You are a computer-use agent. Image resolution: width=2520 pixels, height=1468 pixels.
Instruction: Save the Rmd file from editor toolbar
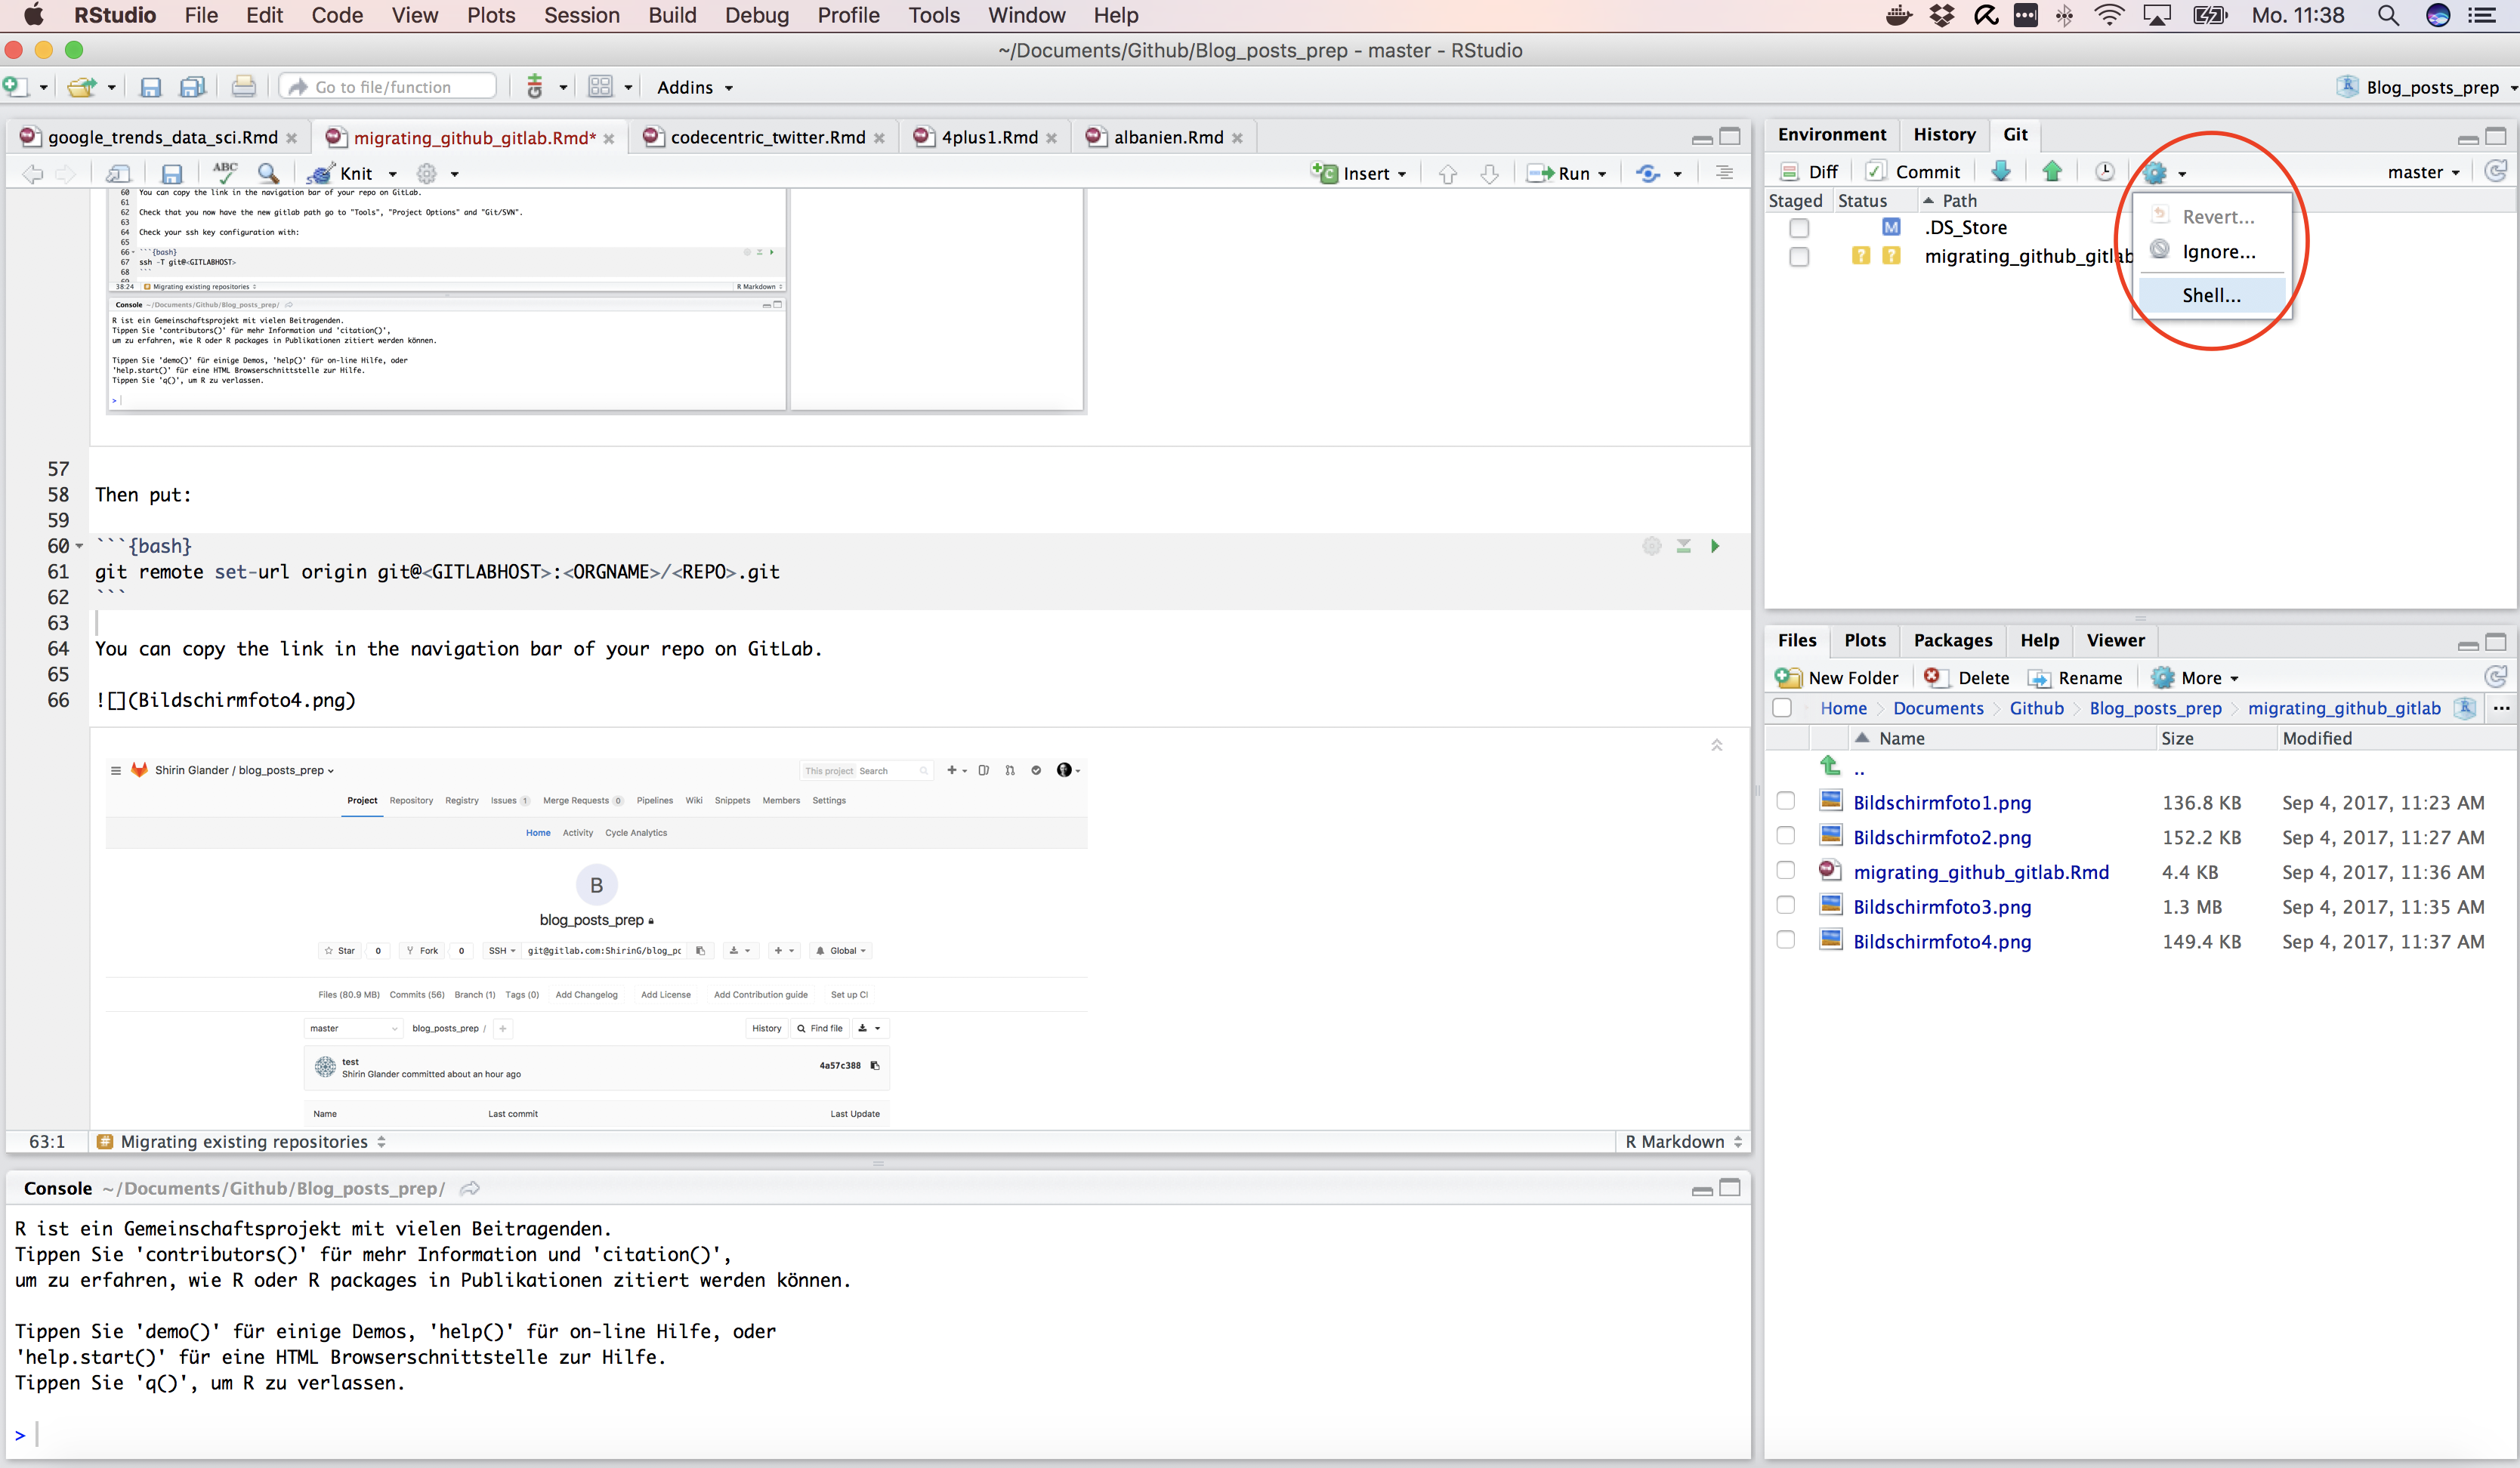(x=172, y=173)
